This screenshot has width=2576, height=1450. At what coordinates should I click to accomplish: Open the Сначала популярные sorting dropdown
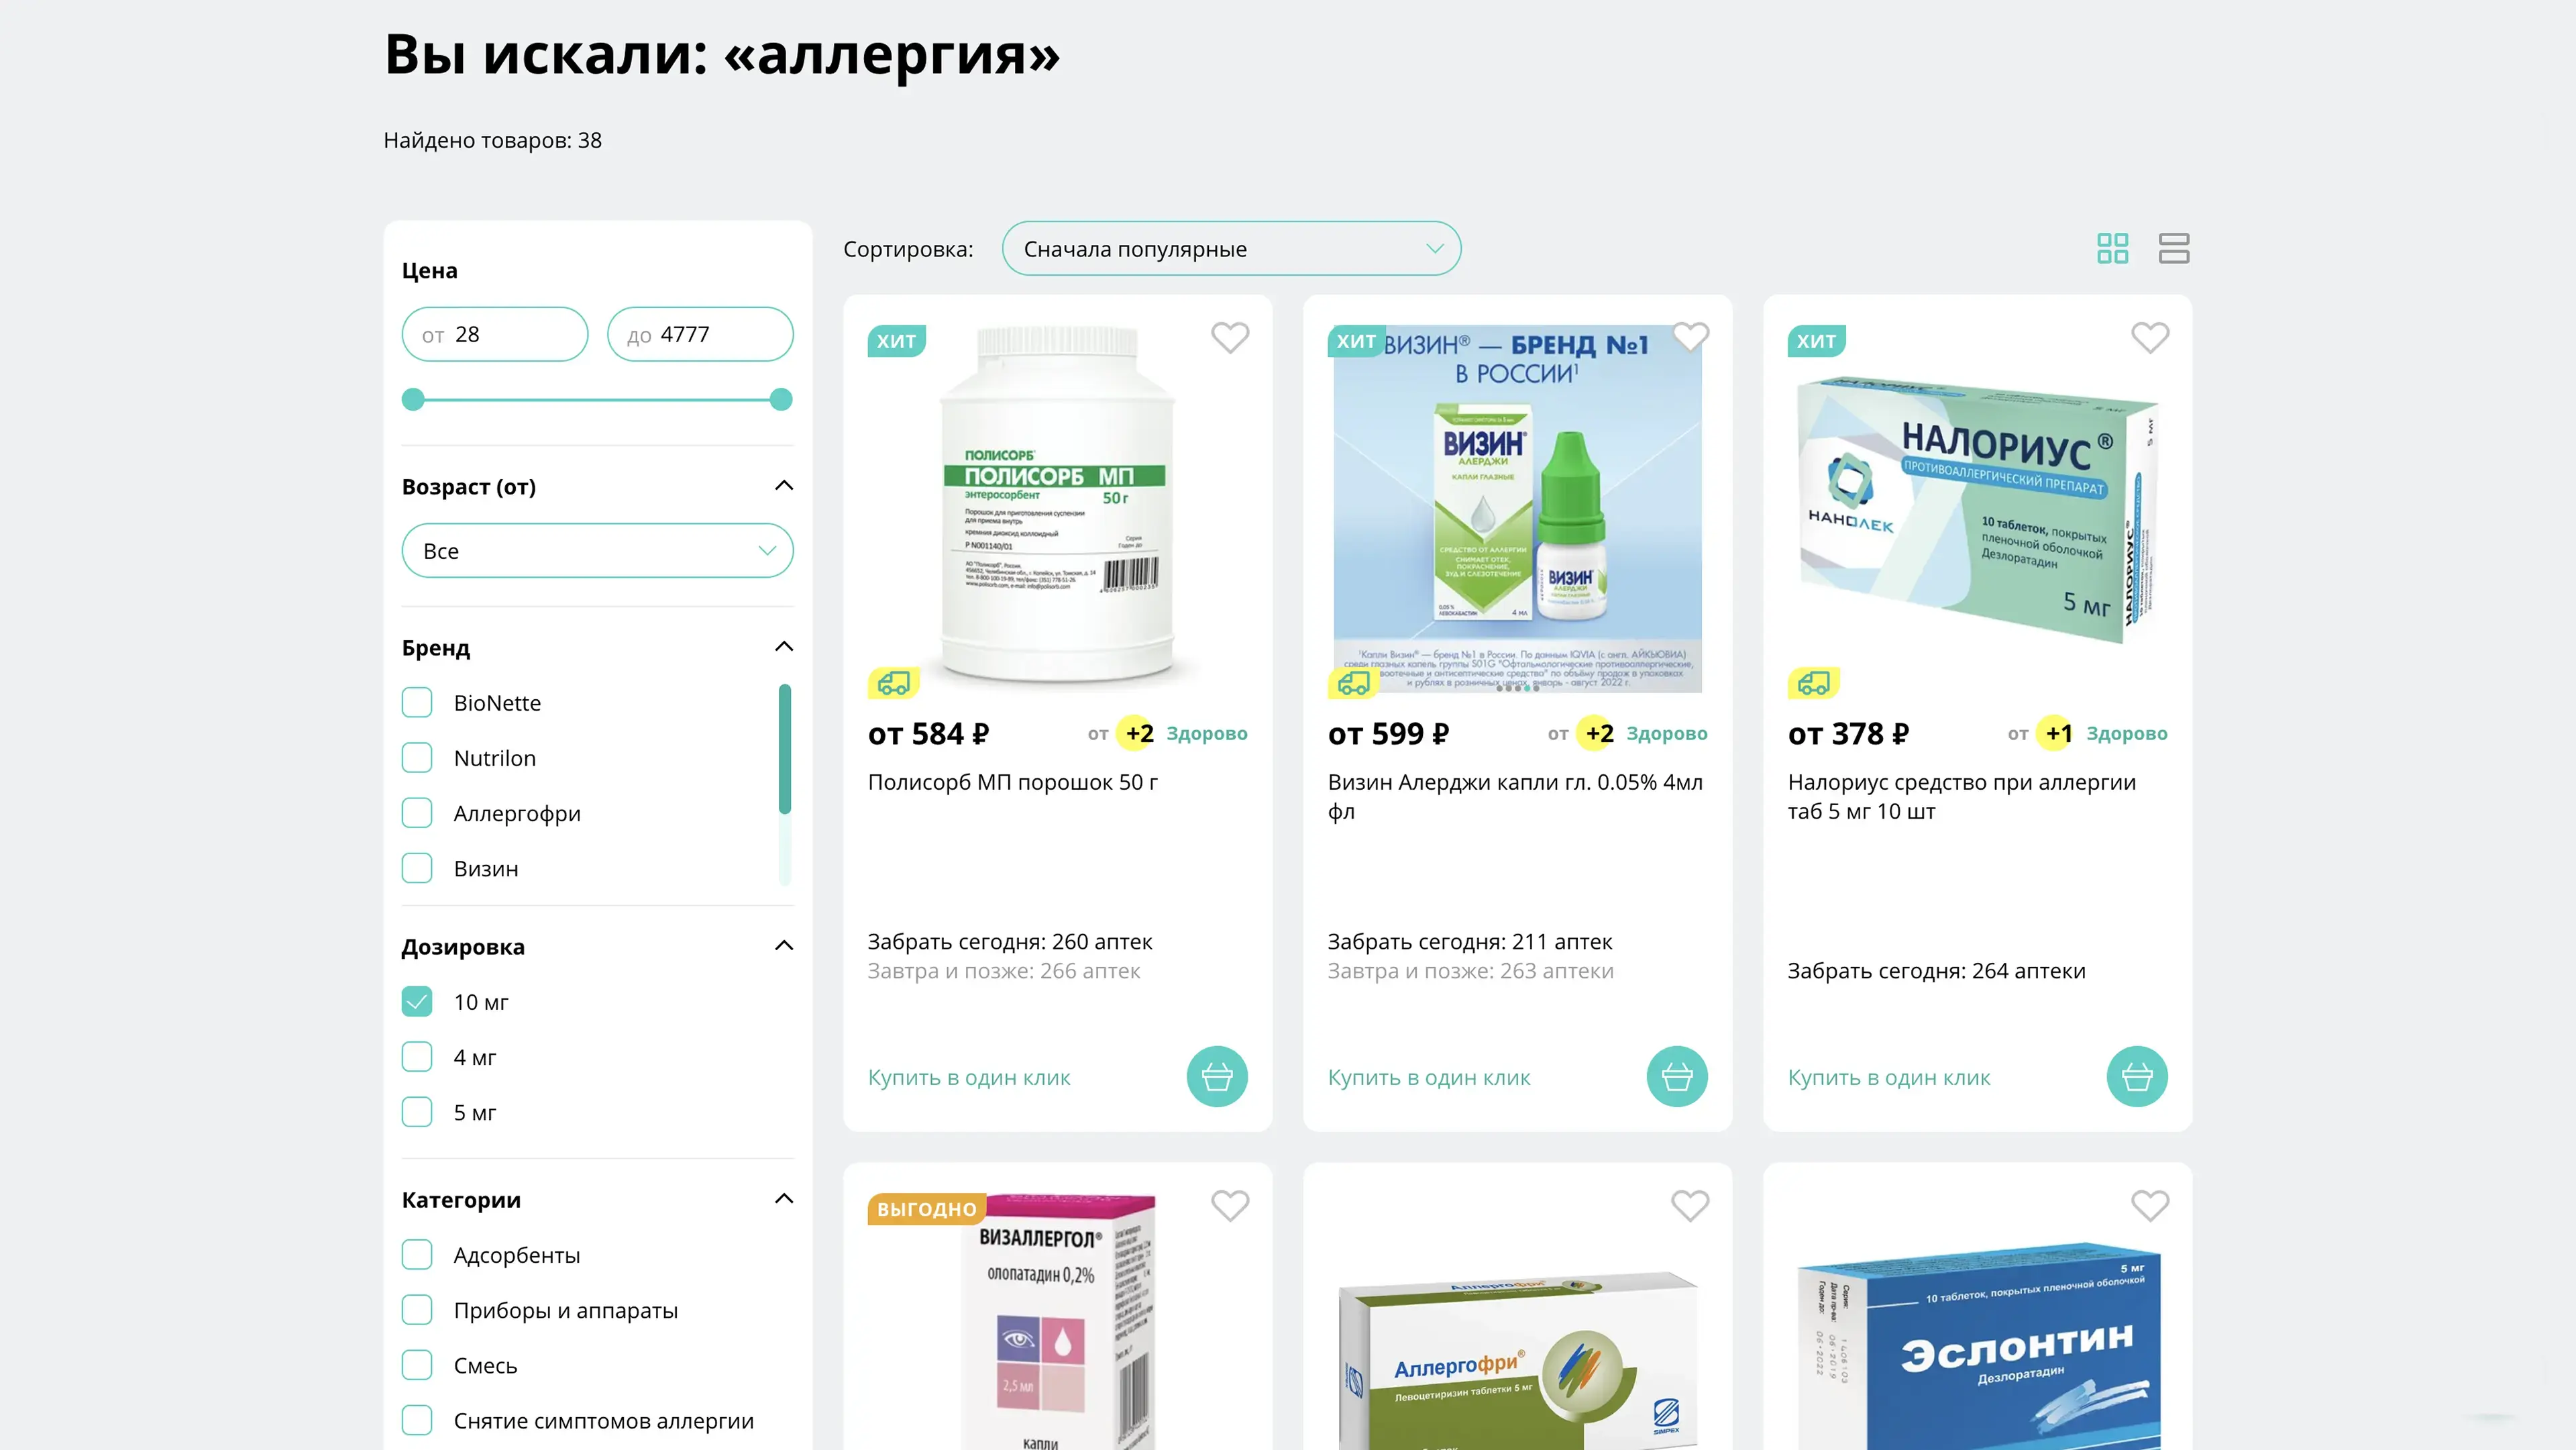pyautogui.click(x=1231, y=248)
